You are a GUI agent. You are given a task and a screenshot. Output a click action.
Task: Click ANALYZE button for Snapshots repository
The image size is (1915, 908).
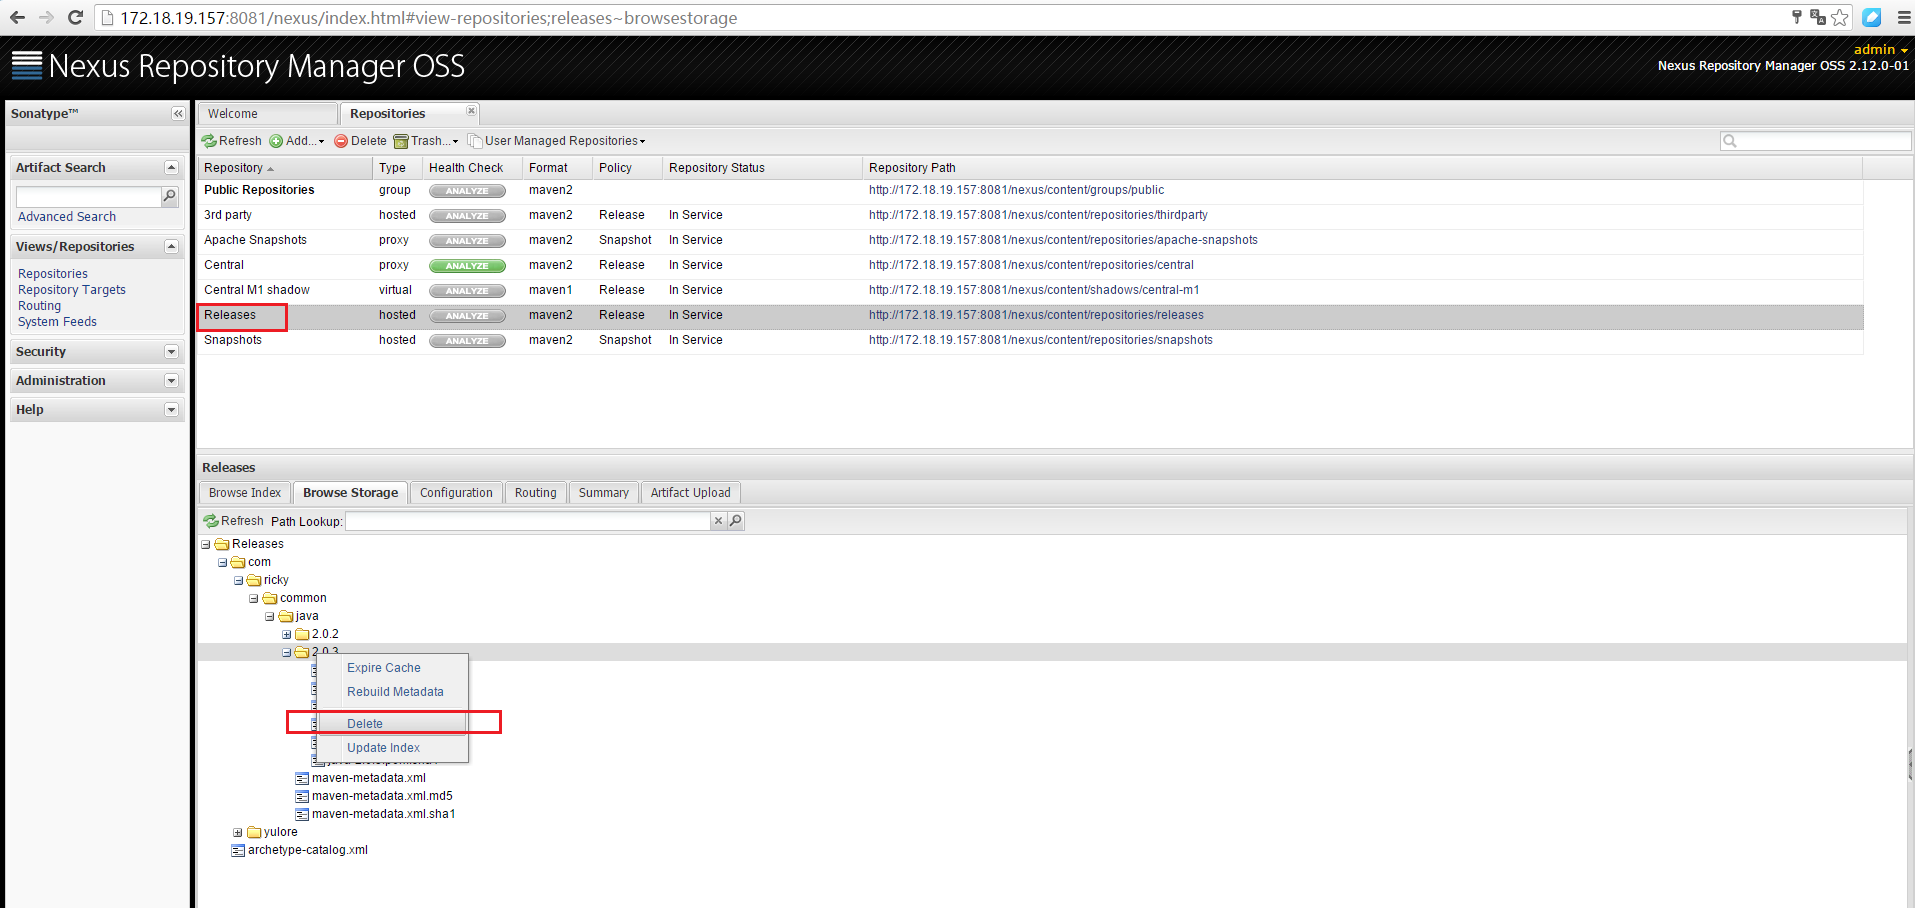coord(467,341)
